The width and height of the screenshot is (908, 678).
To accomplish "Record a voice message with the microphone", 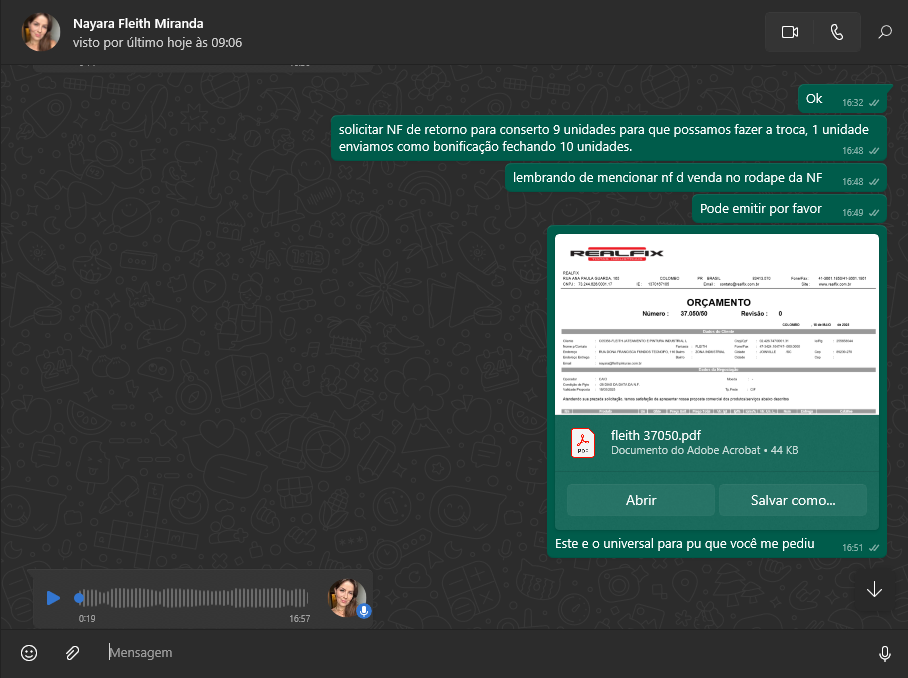I will [884, 653].
